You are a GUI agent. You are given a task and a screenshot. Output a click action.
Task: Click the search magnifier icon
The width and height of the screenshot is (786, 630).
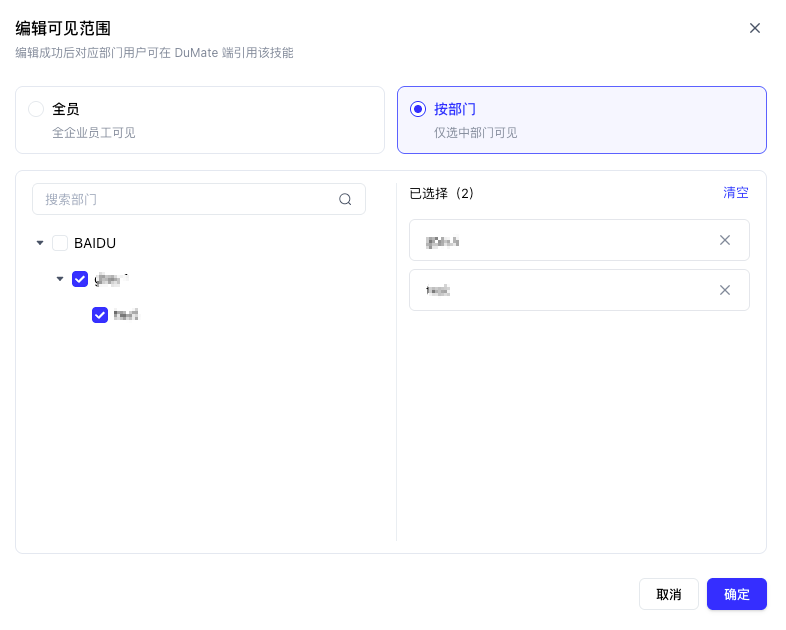pos(345,199)
